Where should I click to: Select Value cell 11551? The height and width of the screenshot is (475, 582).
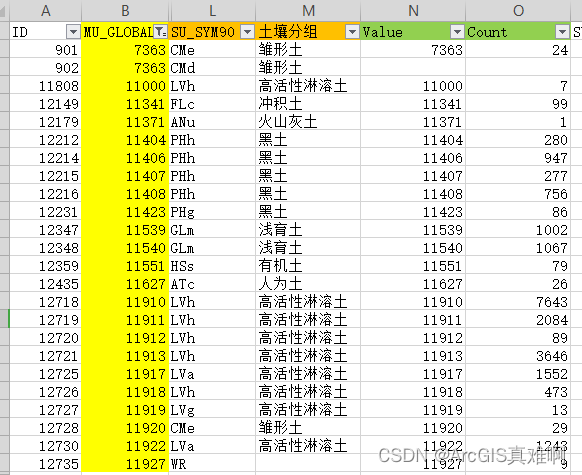point(413,266)
